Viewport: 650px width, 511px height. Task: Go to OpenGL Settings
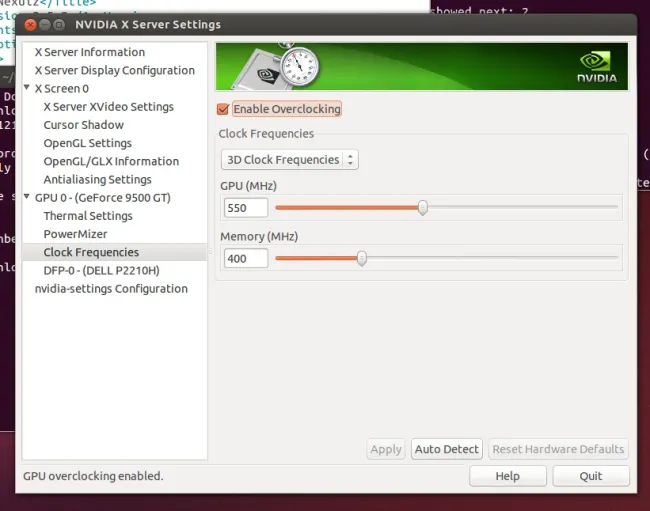[x=87, y=143]
